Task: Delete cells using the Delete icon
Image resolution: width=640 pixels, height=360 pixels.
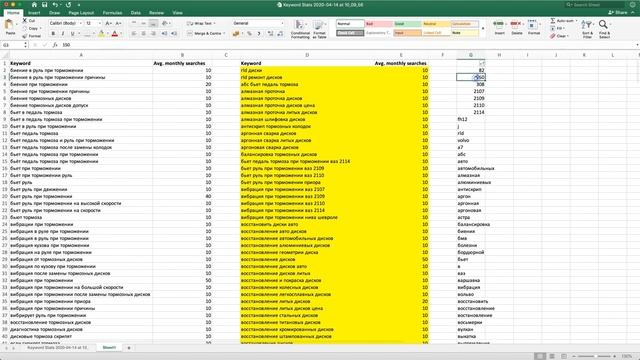Action: (516, 28)
